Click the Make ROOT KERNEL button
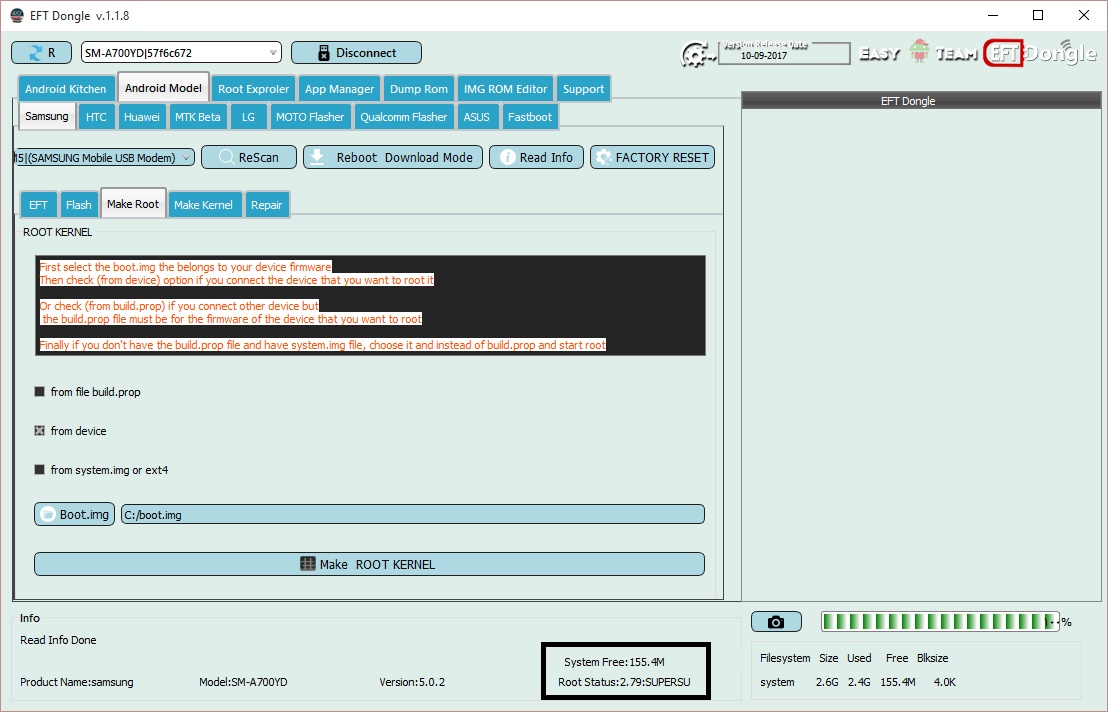 click(x=369, y=564)
